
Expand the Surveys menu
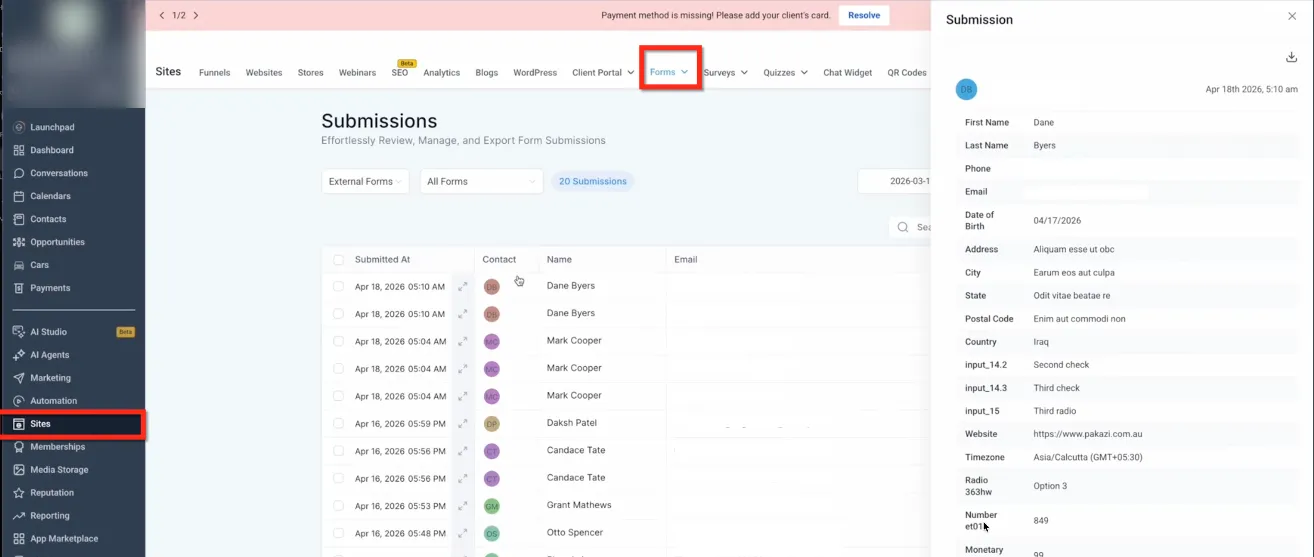(x=726, y=73)
